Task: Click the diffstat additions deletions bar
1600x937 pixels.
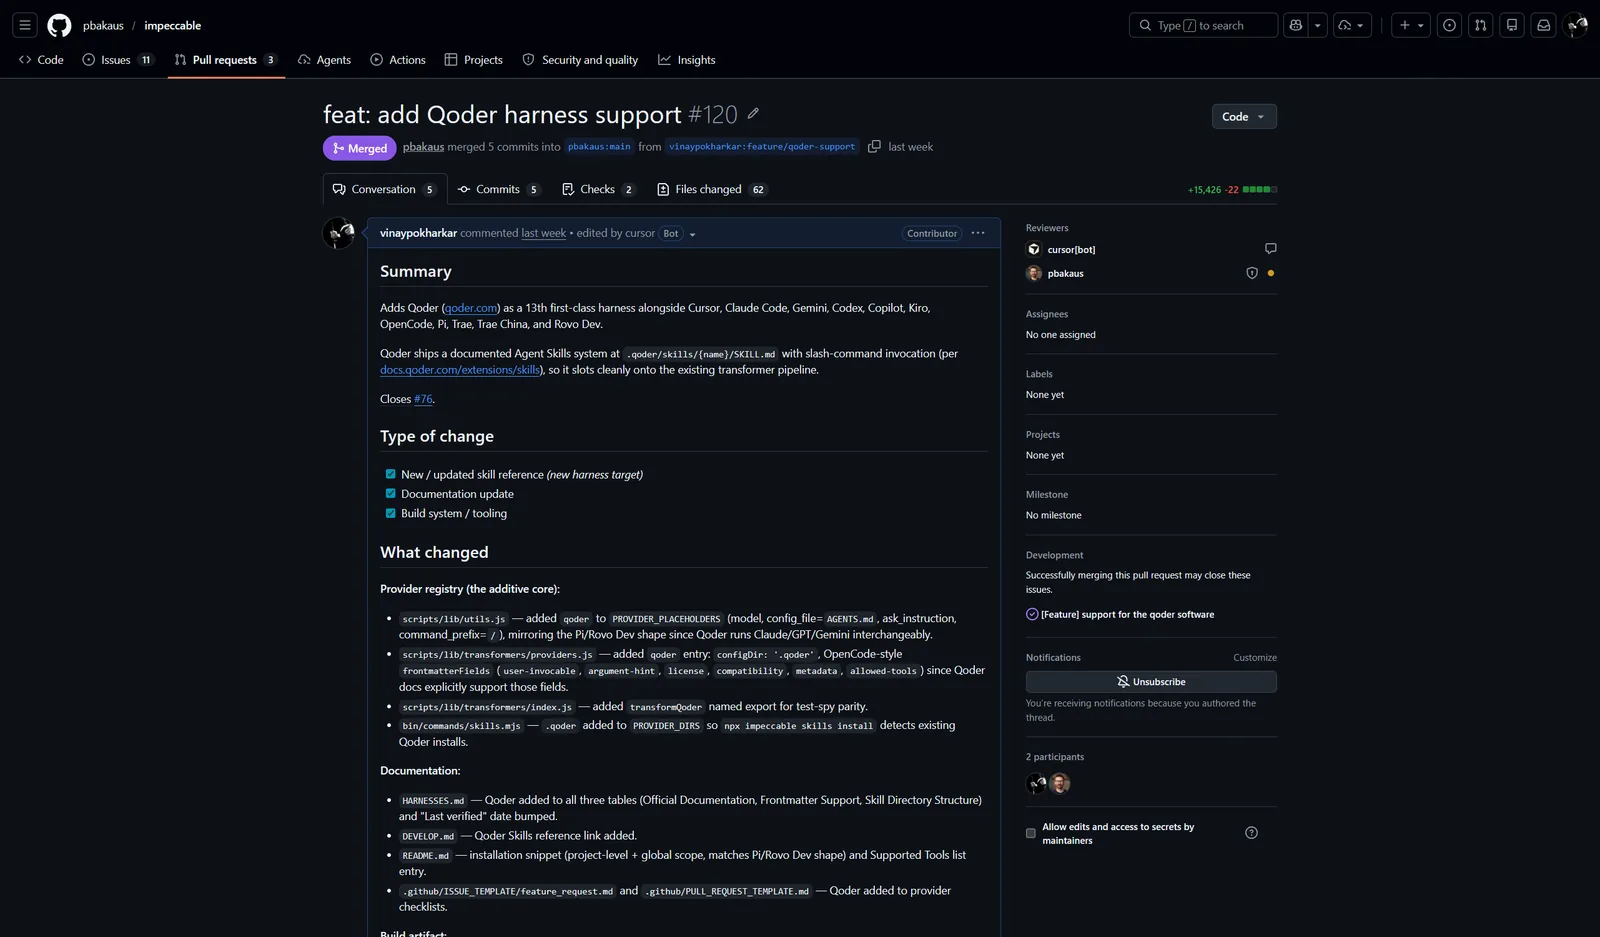Action: [1260, 189]
